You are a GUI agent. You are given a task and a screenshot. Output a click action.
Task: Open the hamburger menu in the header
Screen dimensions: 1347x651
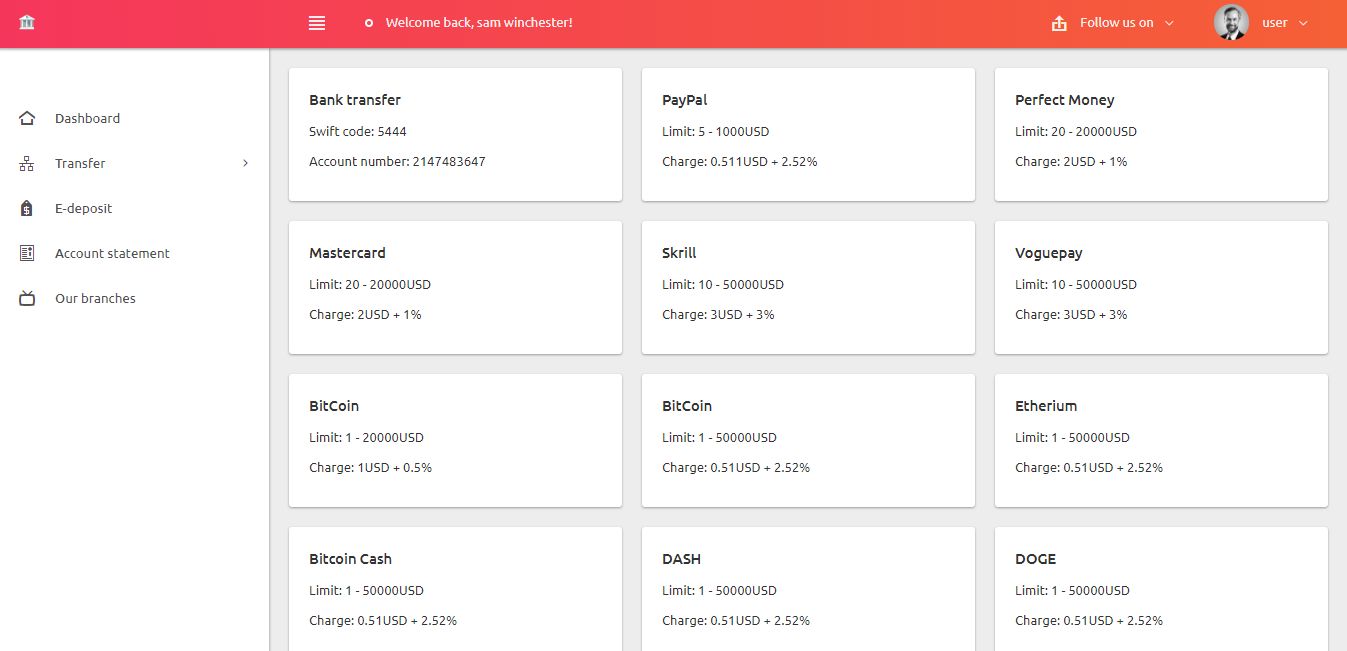316,22
